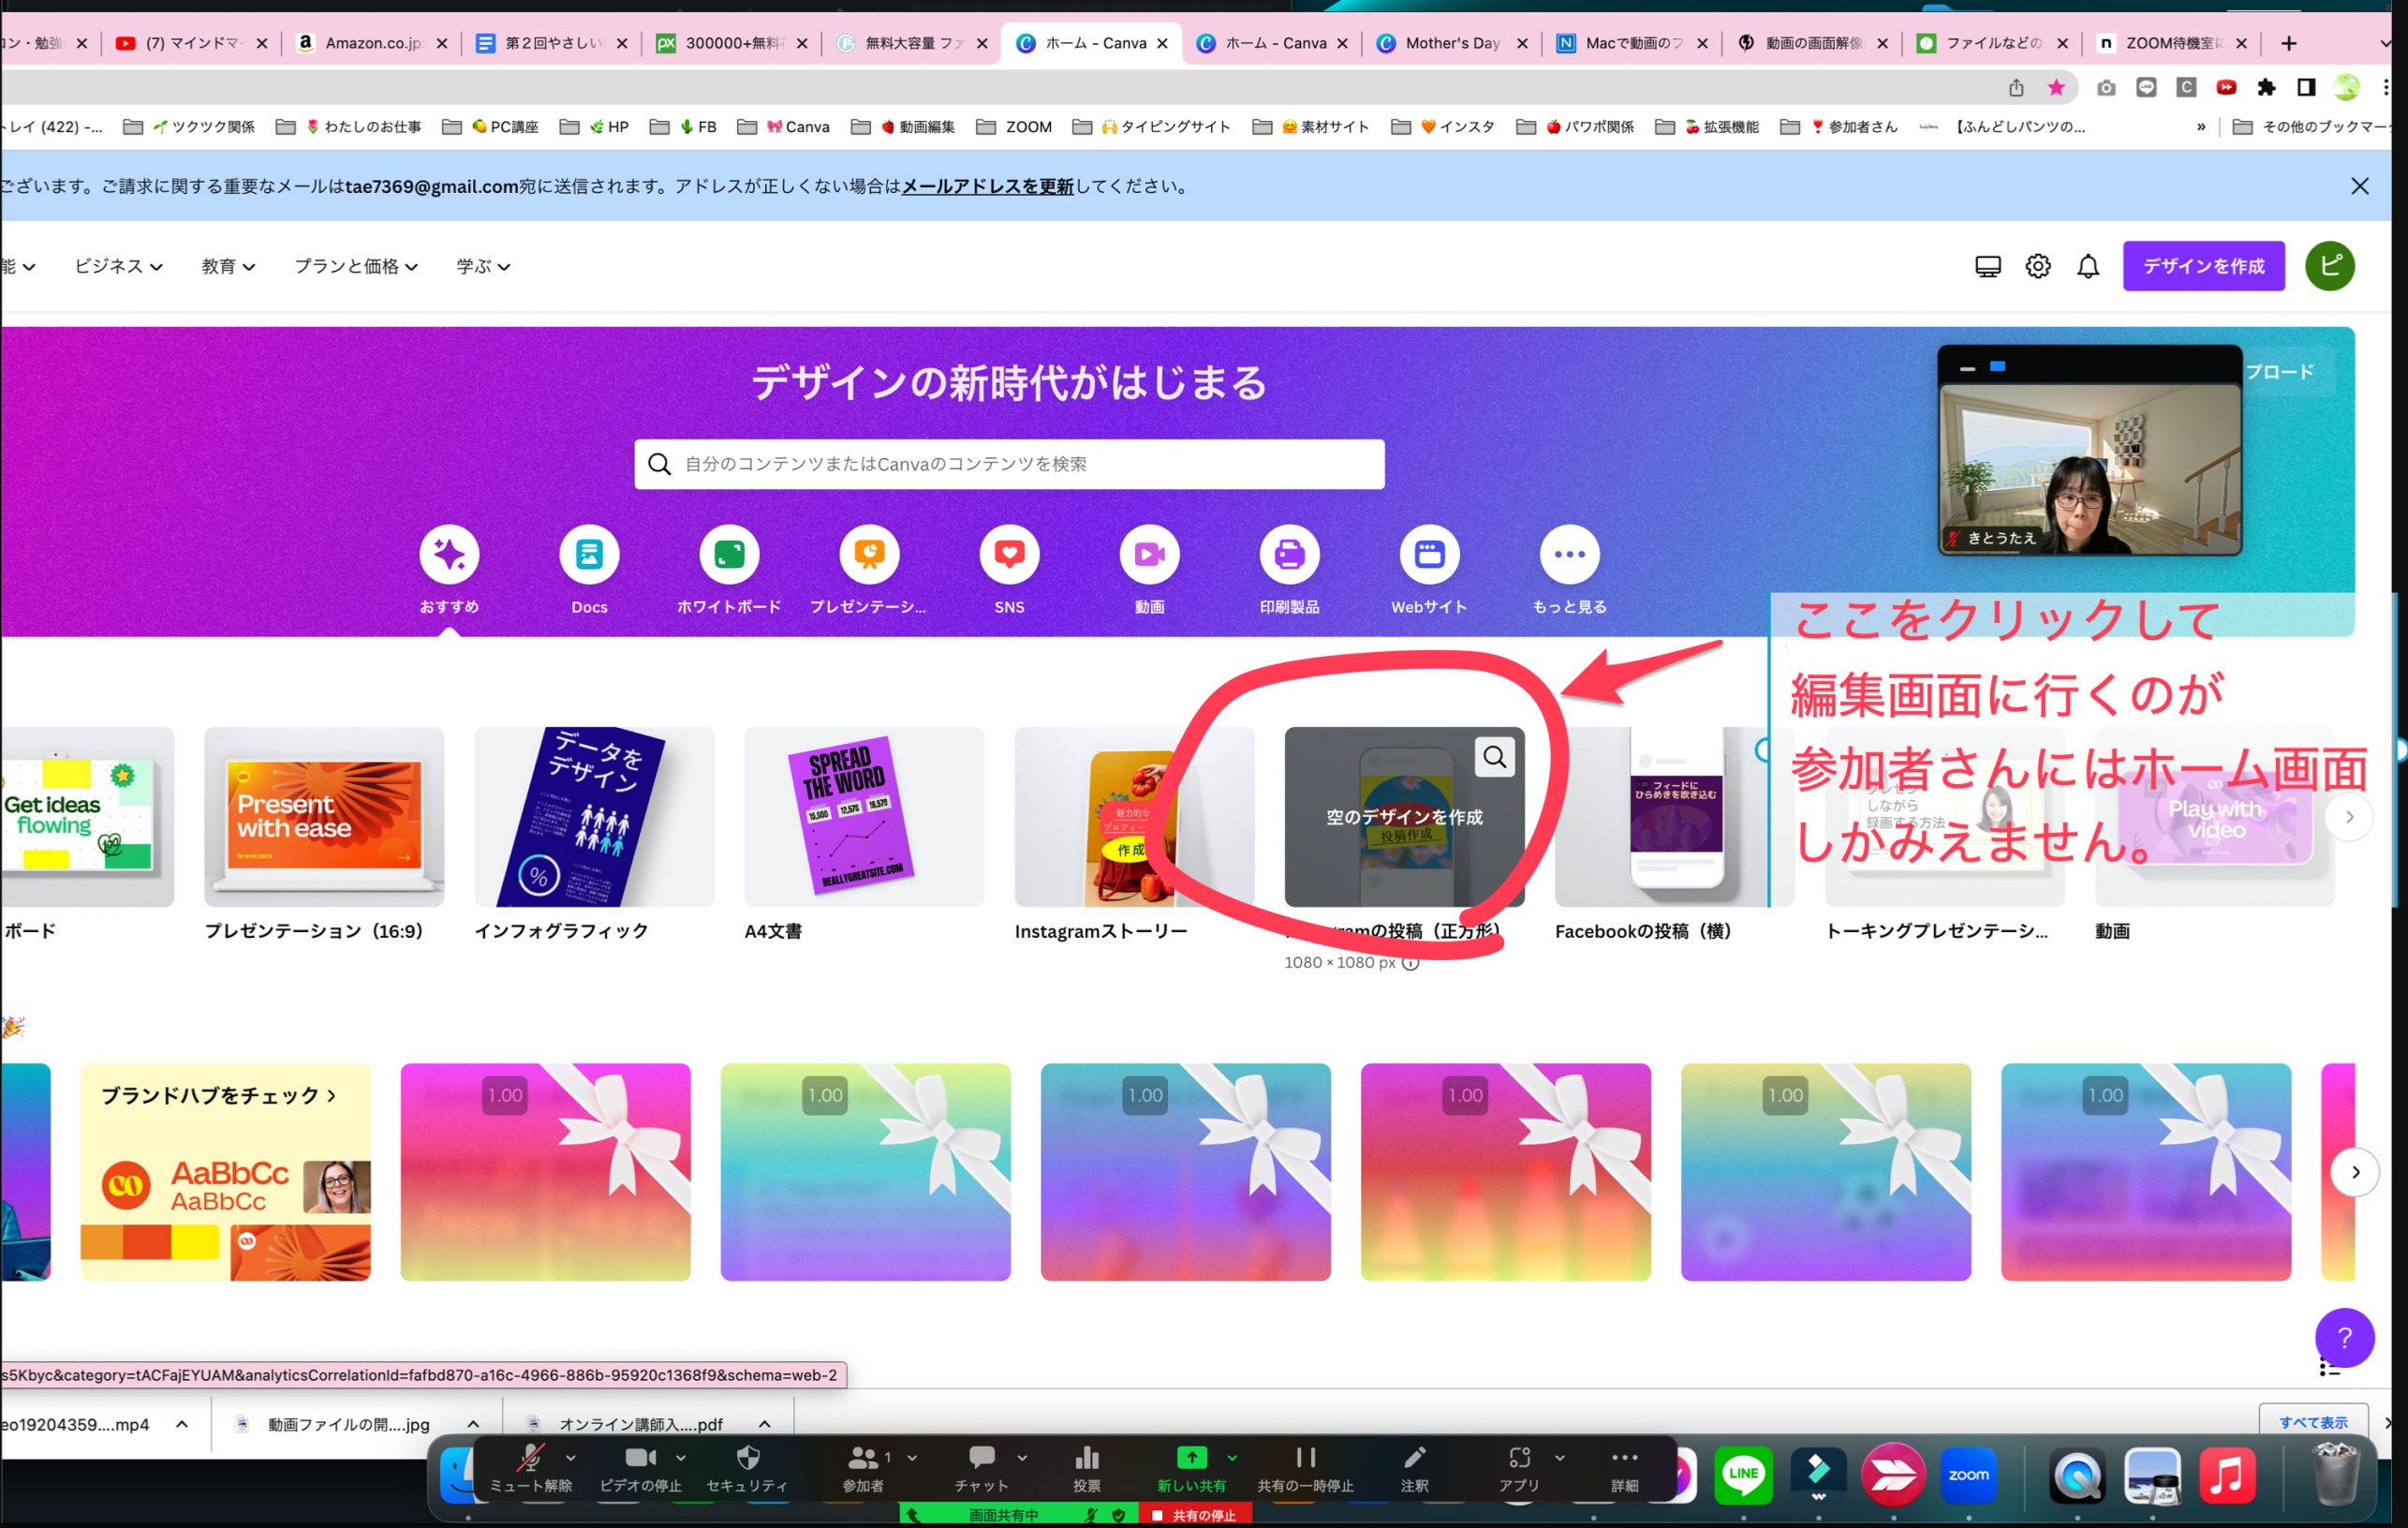Open the Canva bookmarks folder
Screen dimensions: 2408x1528
click(x=783, y=127)
